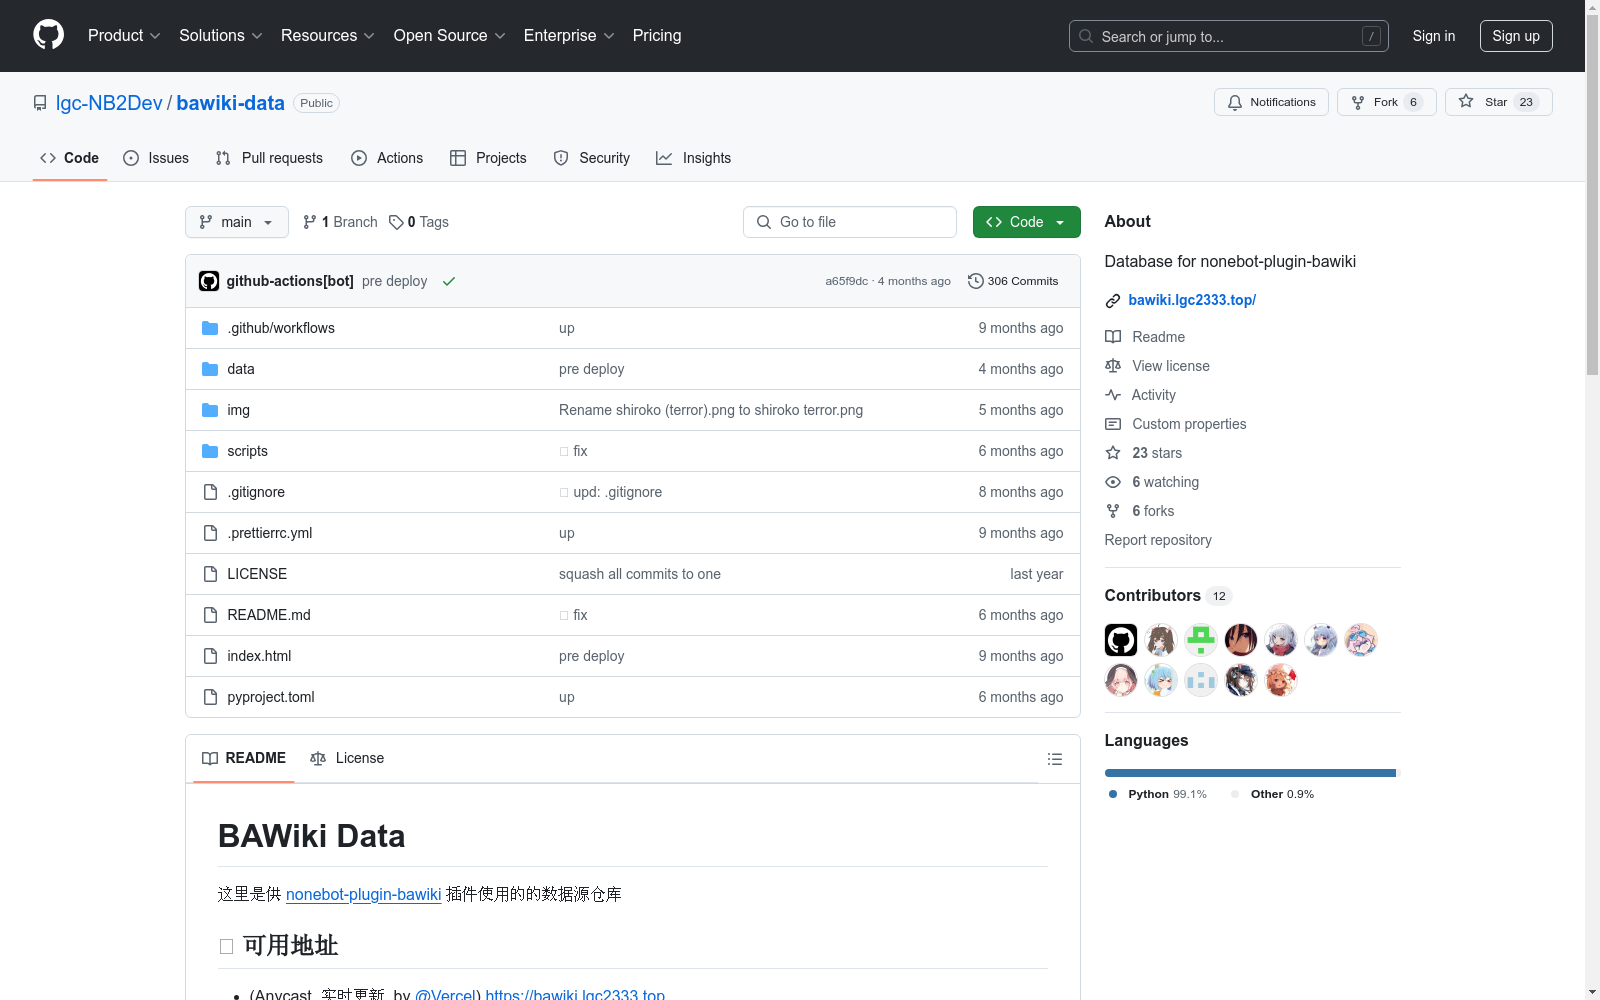Image resolution: width=1600 pixels, height=1000 pixels.
Task: Expand the Product menu
Action: click(124, 36)
